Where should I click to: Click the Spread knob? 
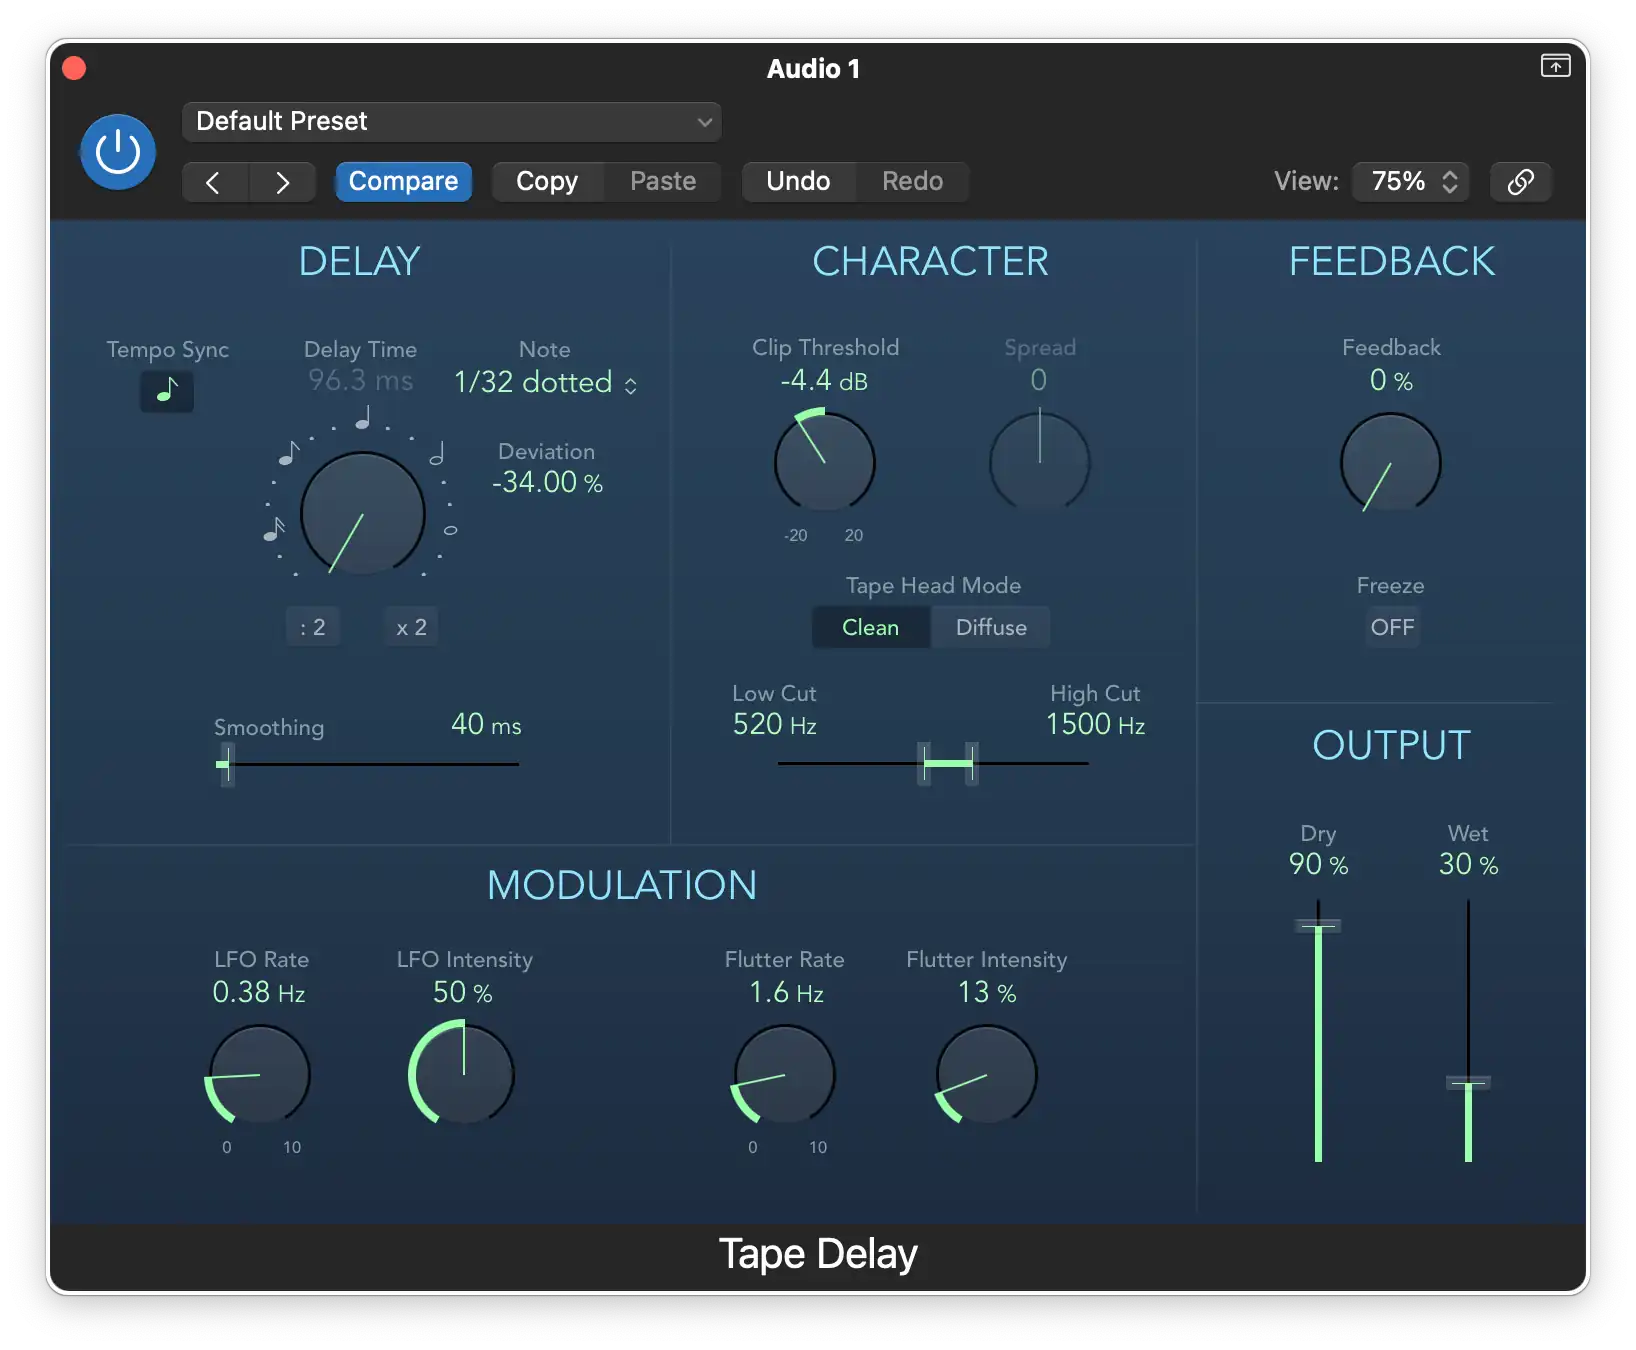click(1040, 461)
